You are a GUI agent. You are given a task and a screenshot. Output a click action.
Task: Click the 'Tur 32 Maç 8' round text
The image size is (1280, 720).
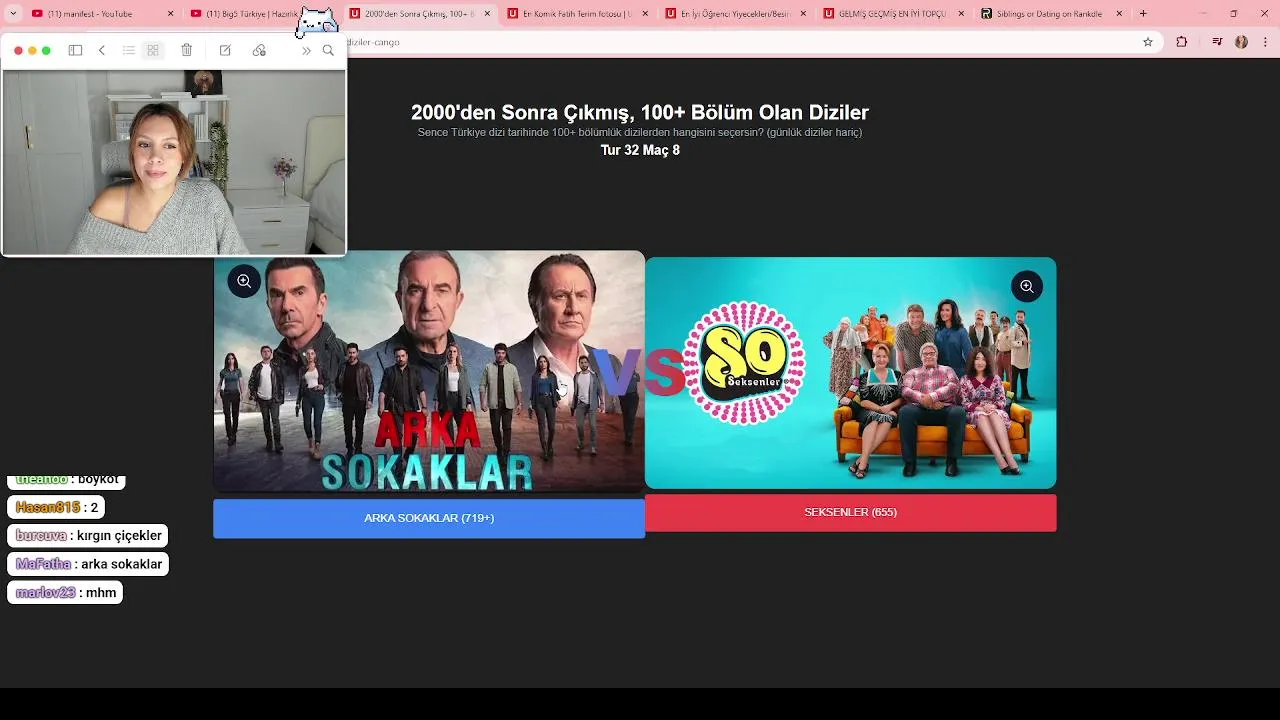[640, 150]
